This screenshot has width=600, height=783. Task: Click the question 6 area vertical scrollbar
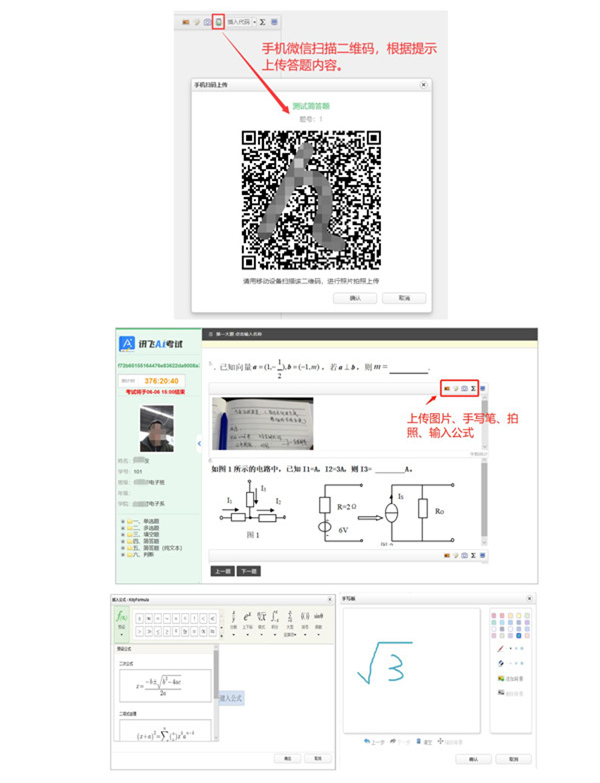tap(484, 502)
